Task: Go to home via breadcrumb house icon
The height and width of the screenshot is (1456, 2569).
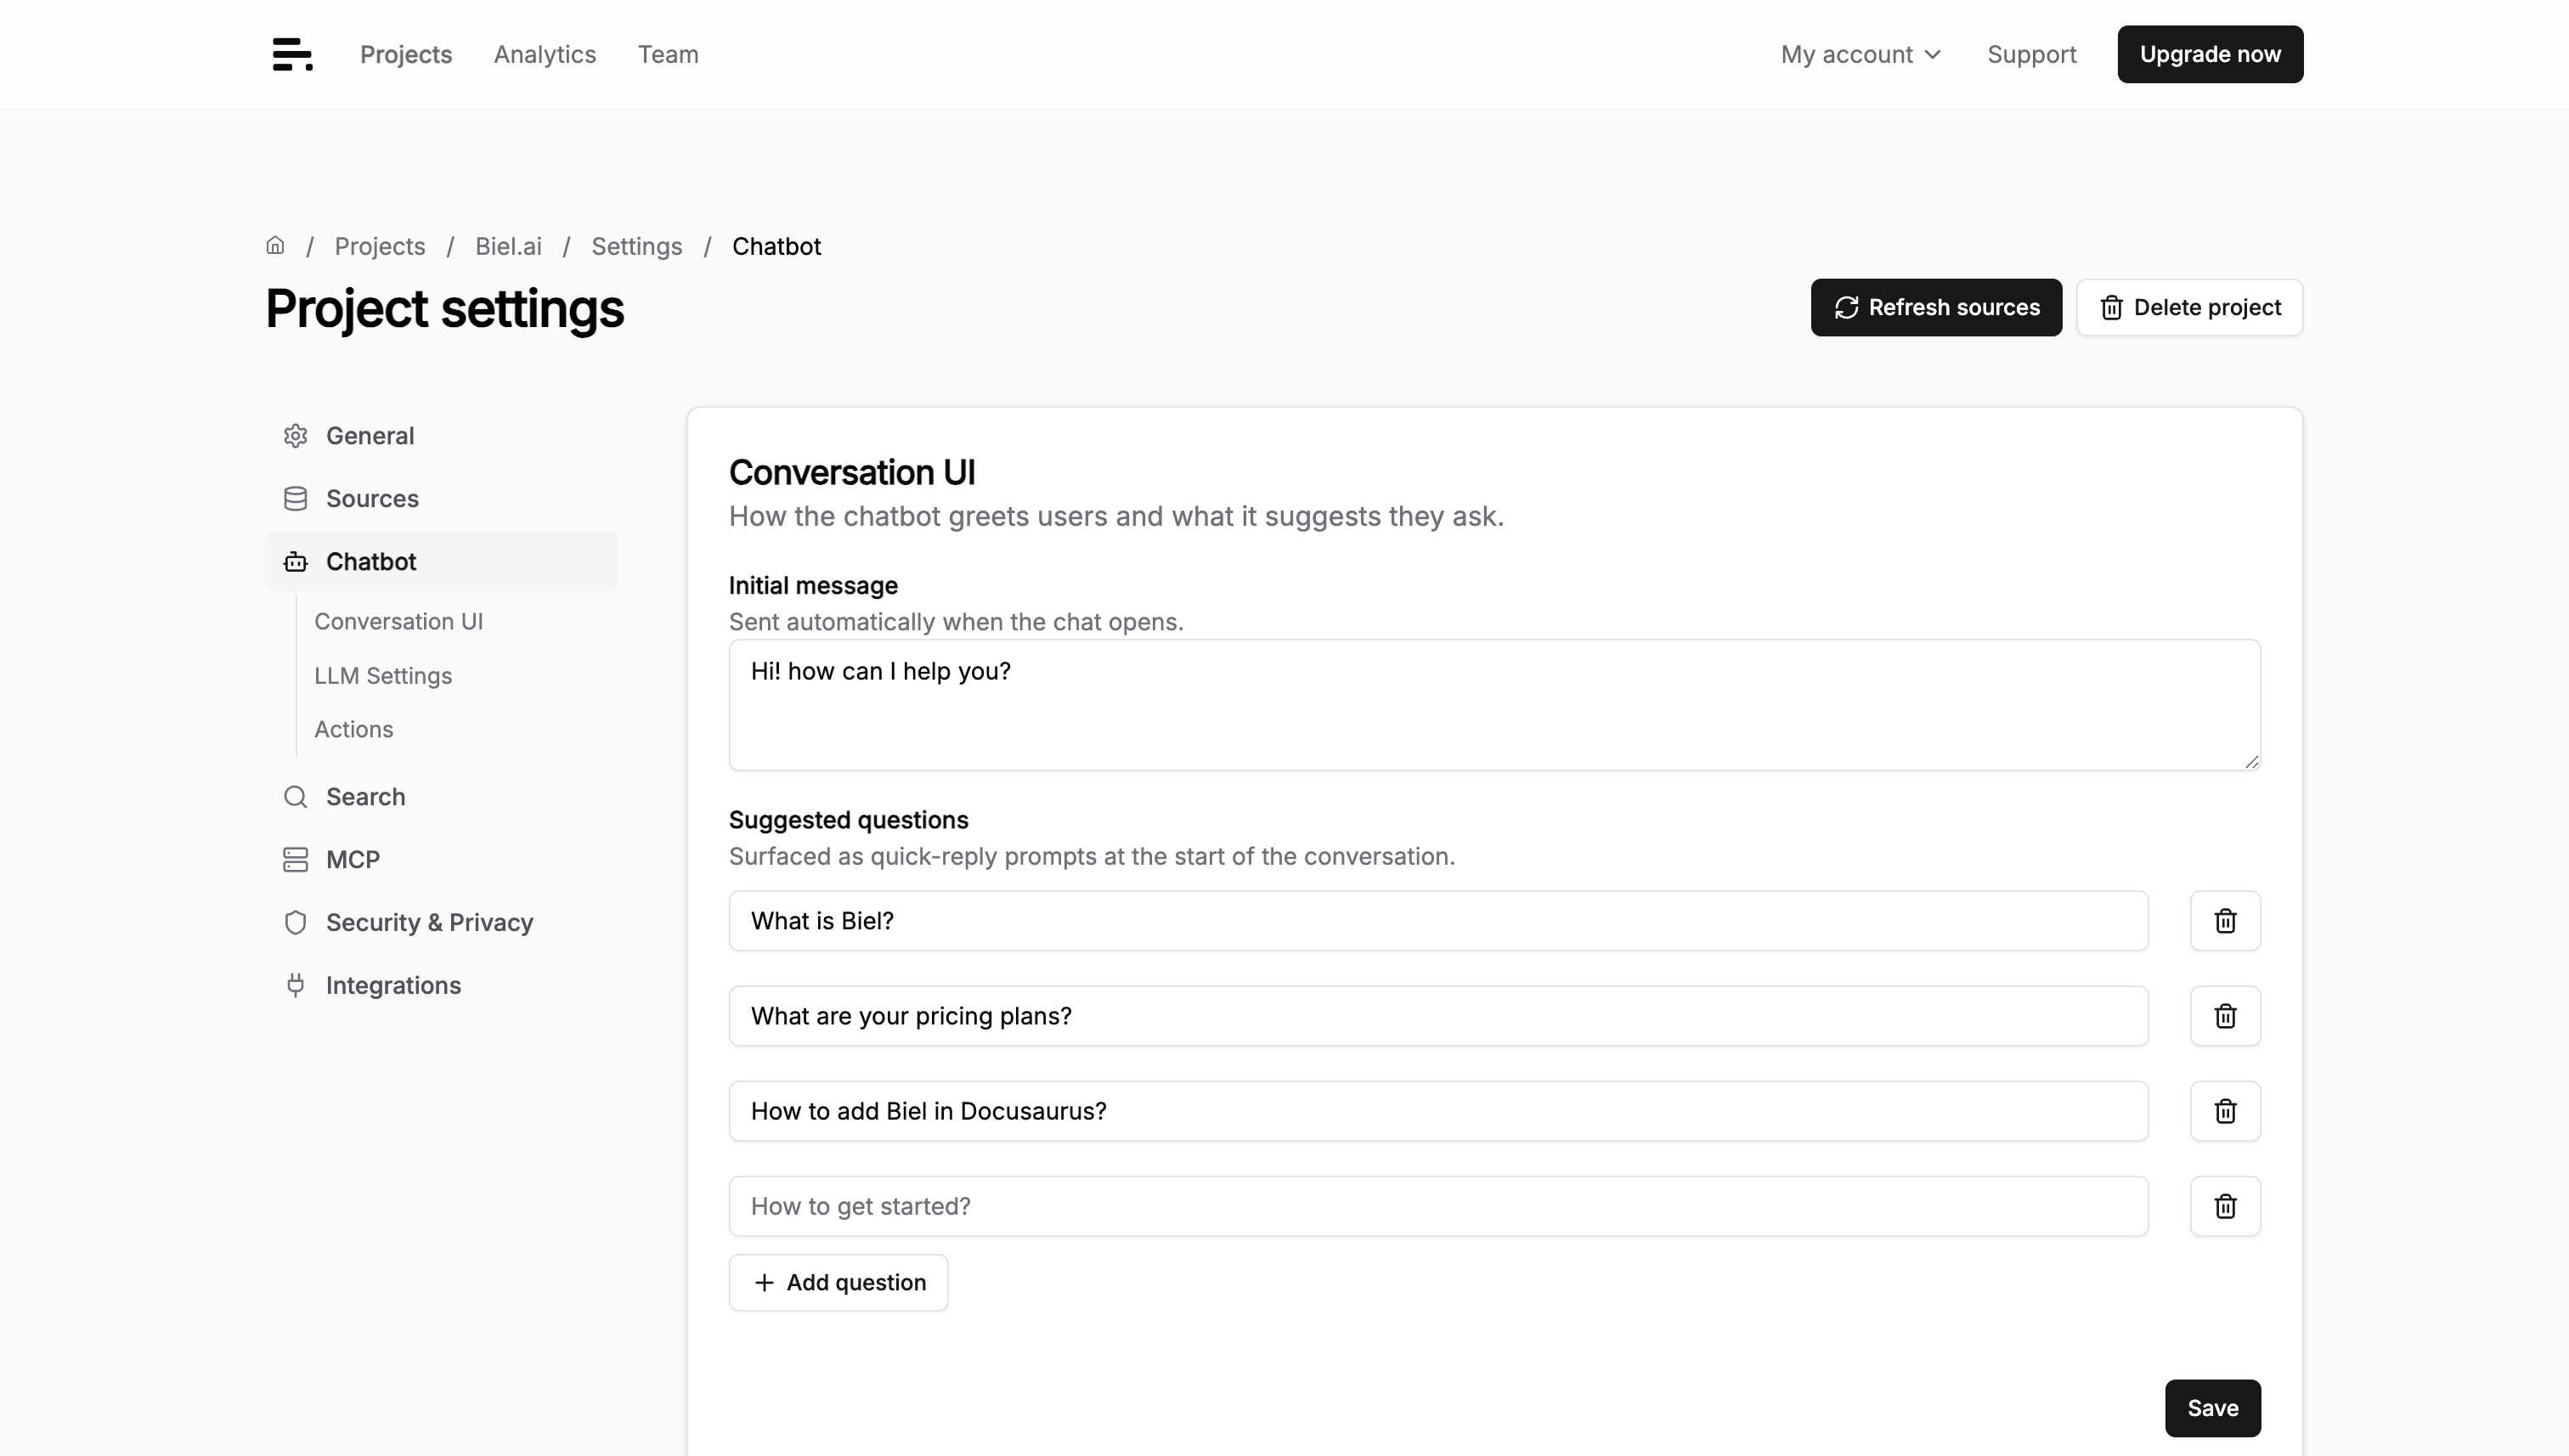Action: (275, 245)
